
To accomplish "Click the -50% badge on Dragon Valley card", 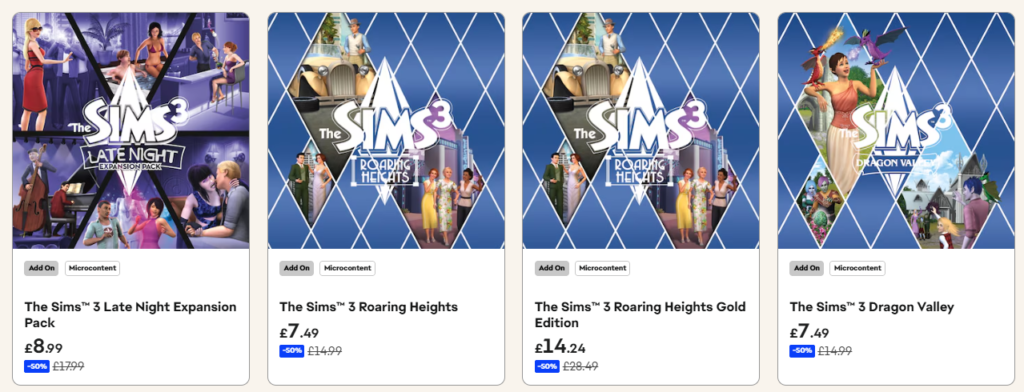I will (x=802, y=351).
